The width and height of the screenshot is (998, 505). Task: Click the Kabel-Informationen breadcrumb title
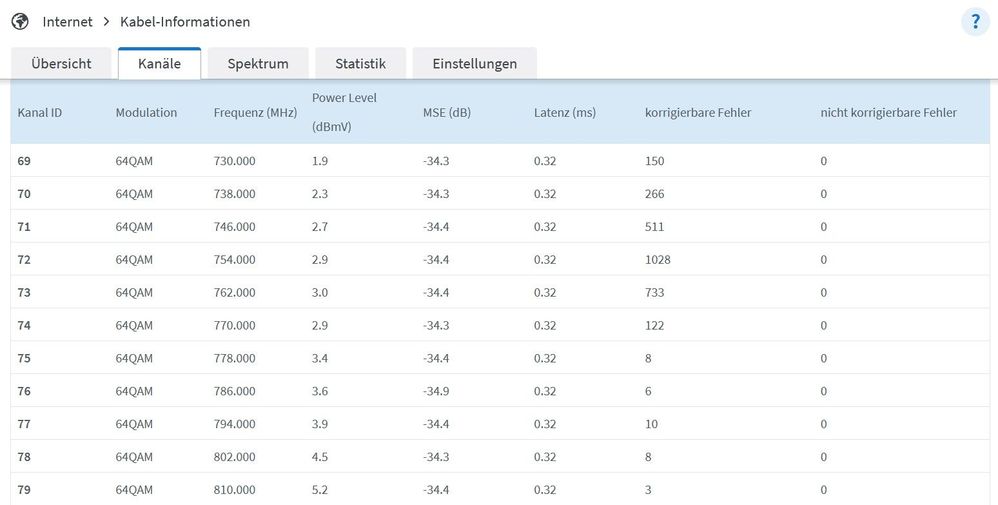point(185,22)
